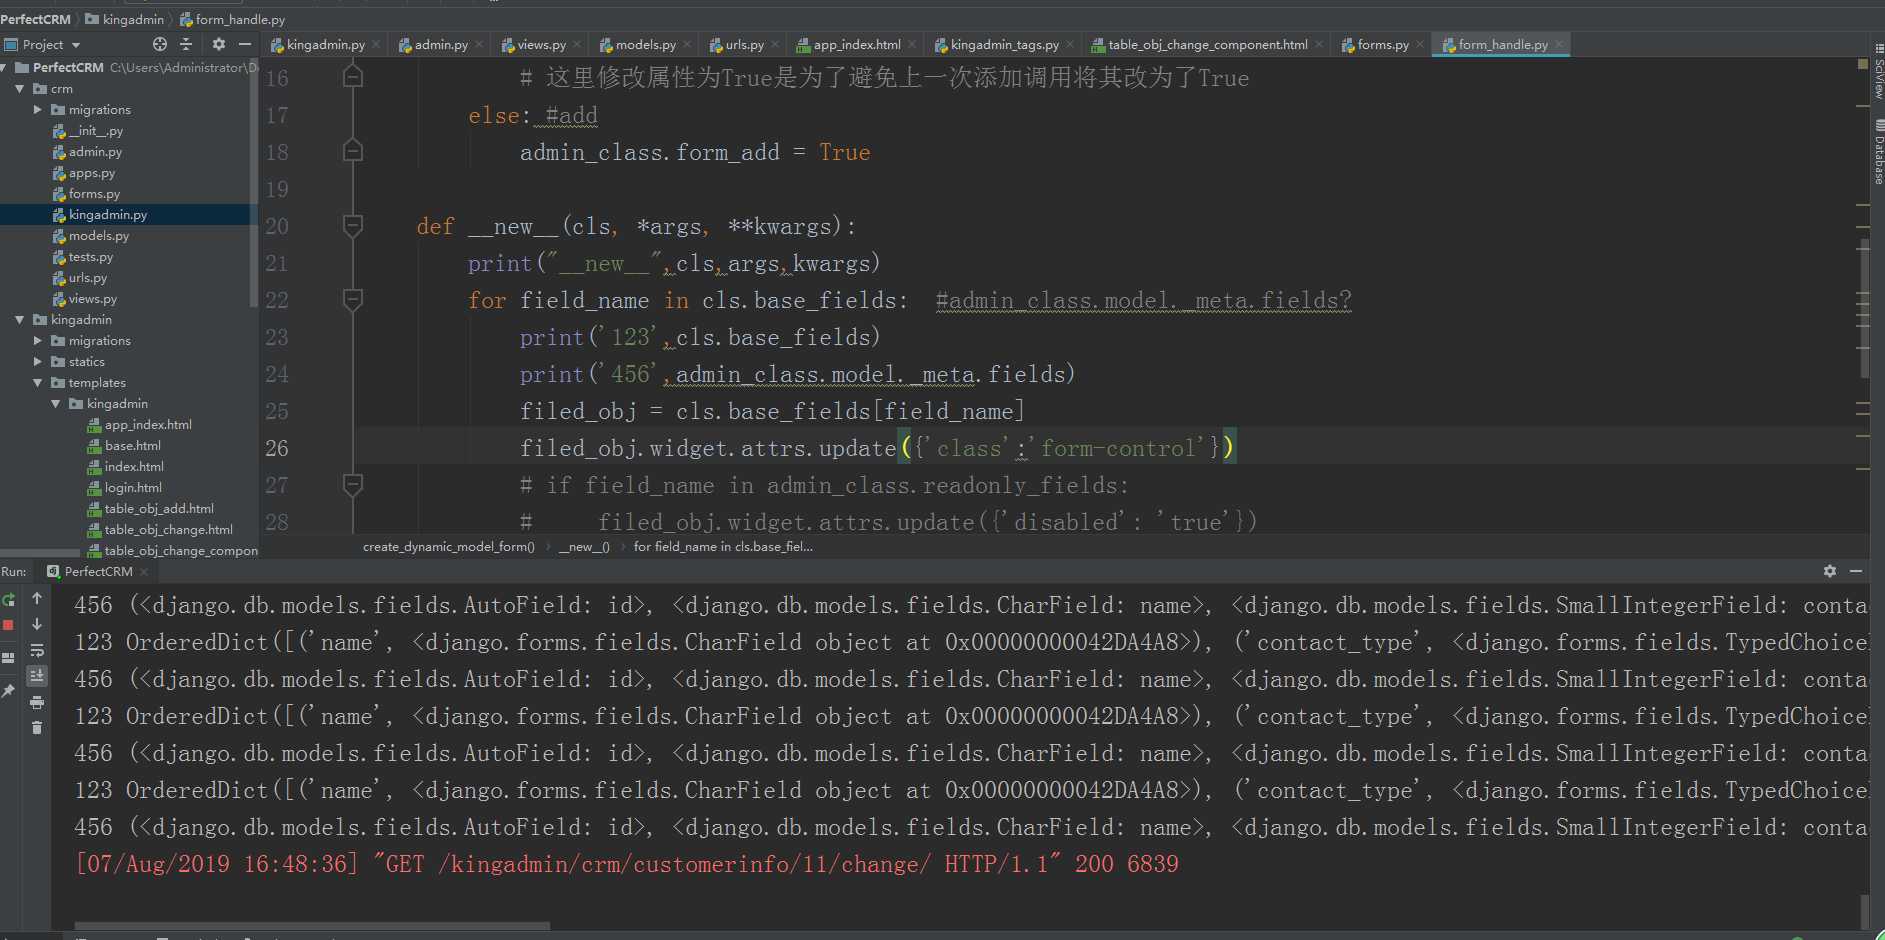The height and width of the screenshot is (940, 1885).
Task: Hide the Project tool window
Action: pyautogui.click(x=245, y=44)
